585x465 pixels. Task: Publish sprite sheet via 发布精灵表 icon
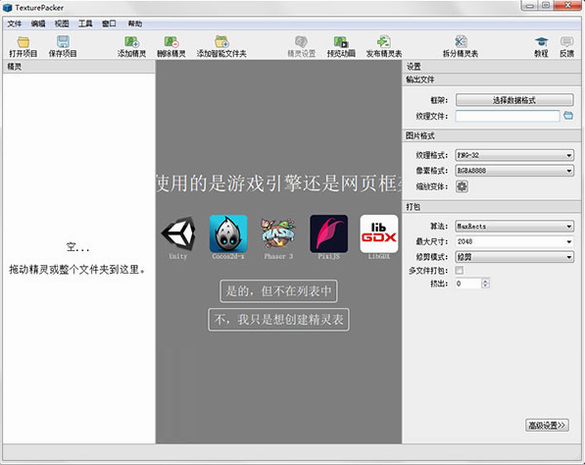(384, 47)
